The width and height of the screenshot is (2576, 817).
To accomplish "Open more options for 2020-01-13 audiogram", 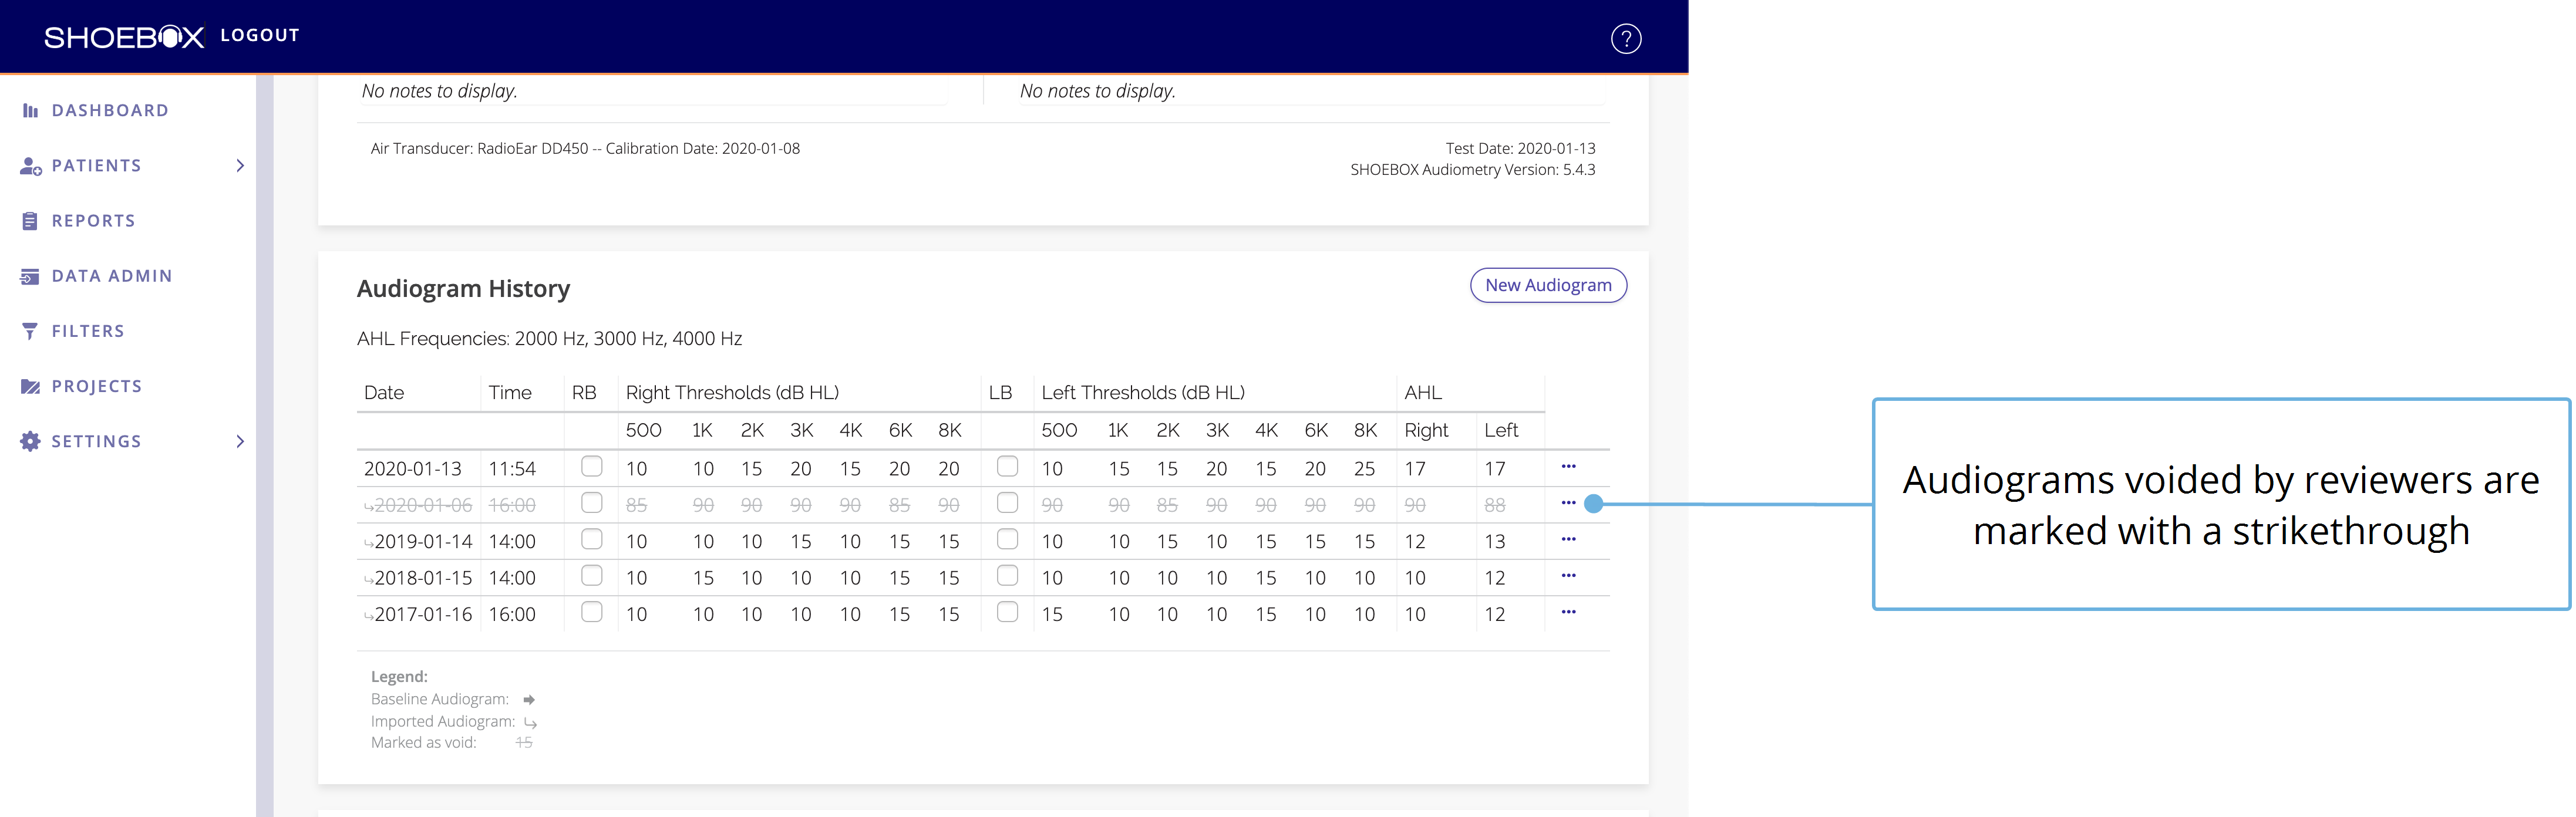I will pos(1568,466).
